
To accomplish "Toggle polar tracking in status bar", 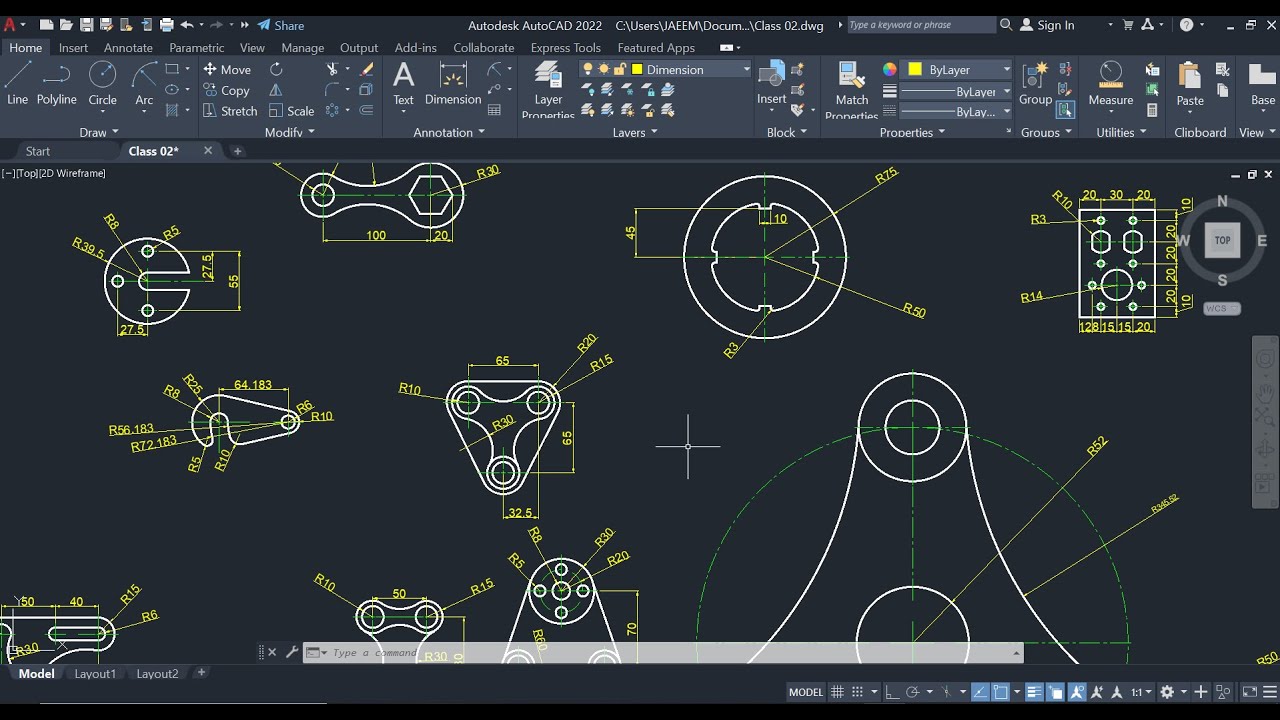I will (912, 692).
